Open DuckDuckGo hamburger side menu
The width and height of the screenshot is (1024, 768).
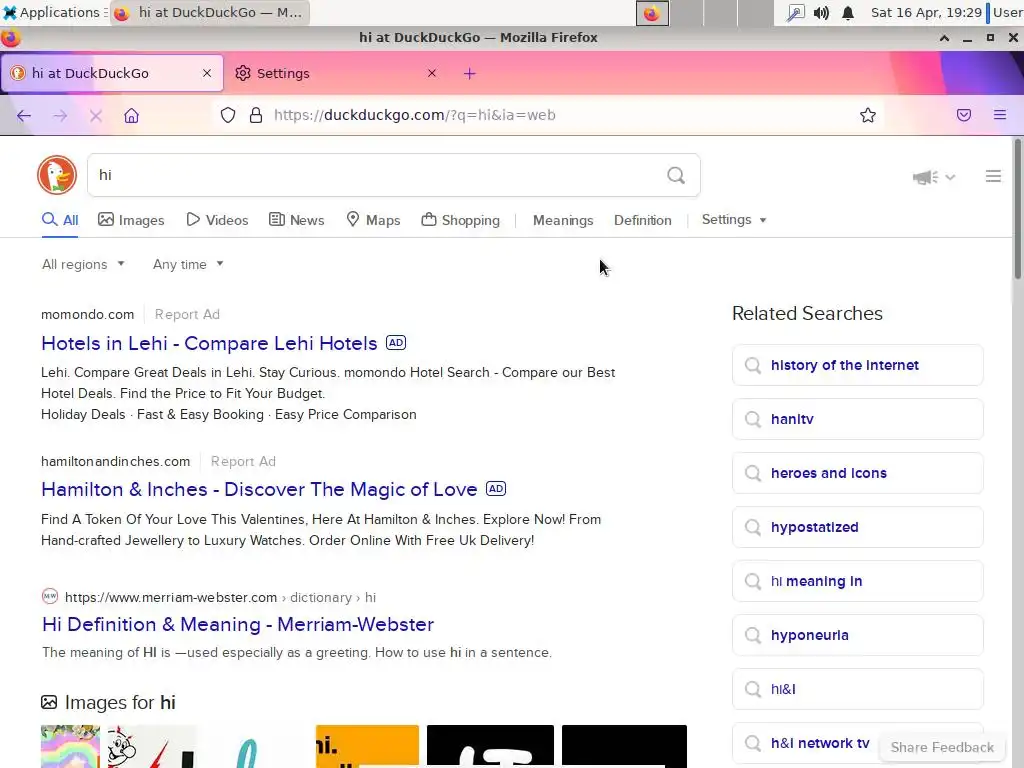coord(993,176)
